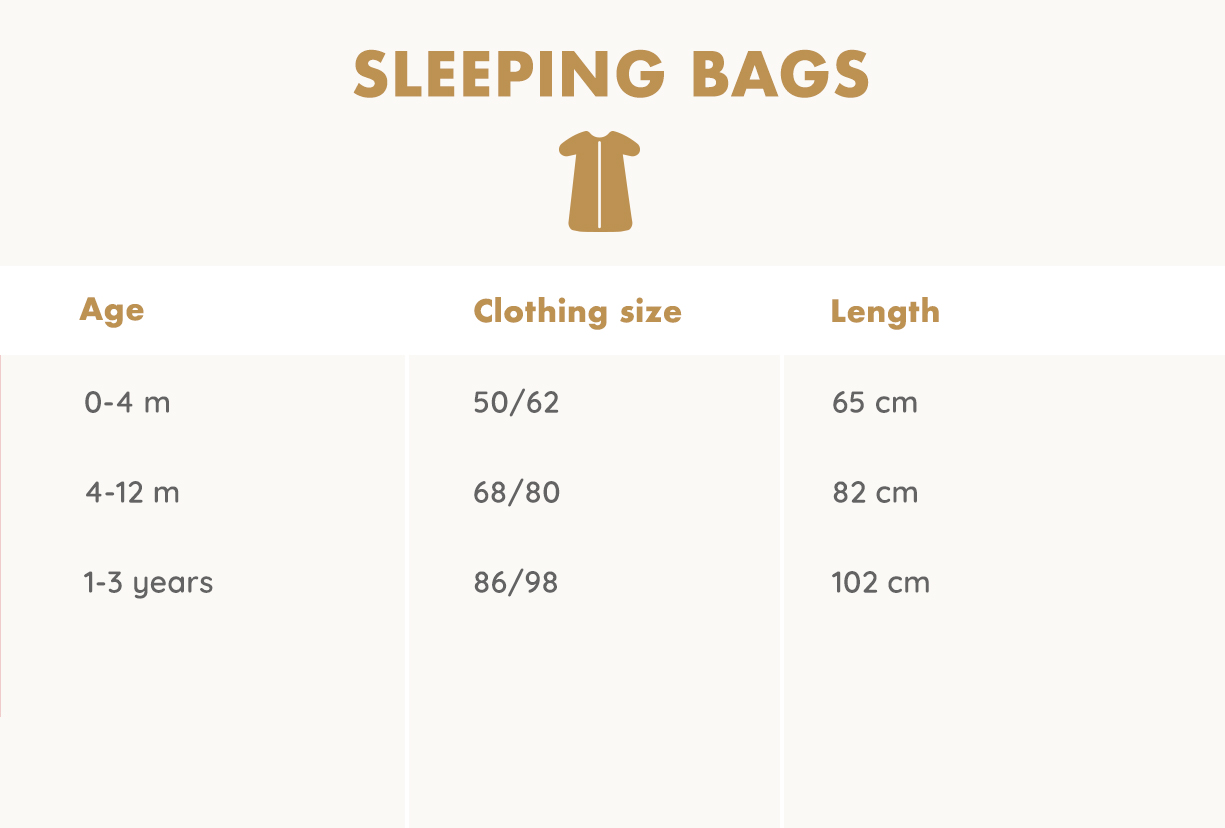This screenshot has width=1225, height=828.
Task: Click the 4-12 m age entry
Action: click(132, 493)
